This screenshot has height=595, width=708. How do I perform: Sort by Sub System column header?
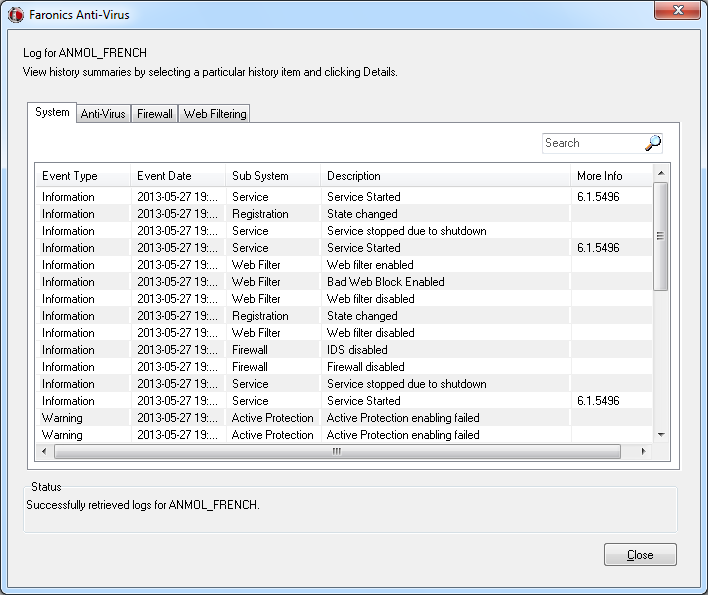(x=273, y=176)
